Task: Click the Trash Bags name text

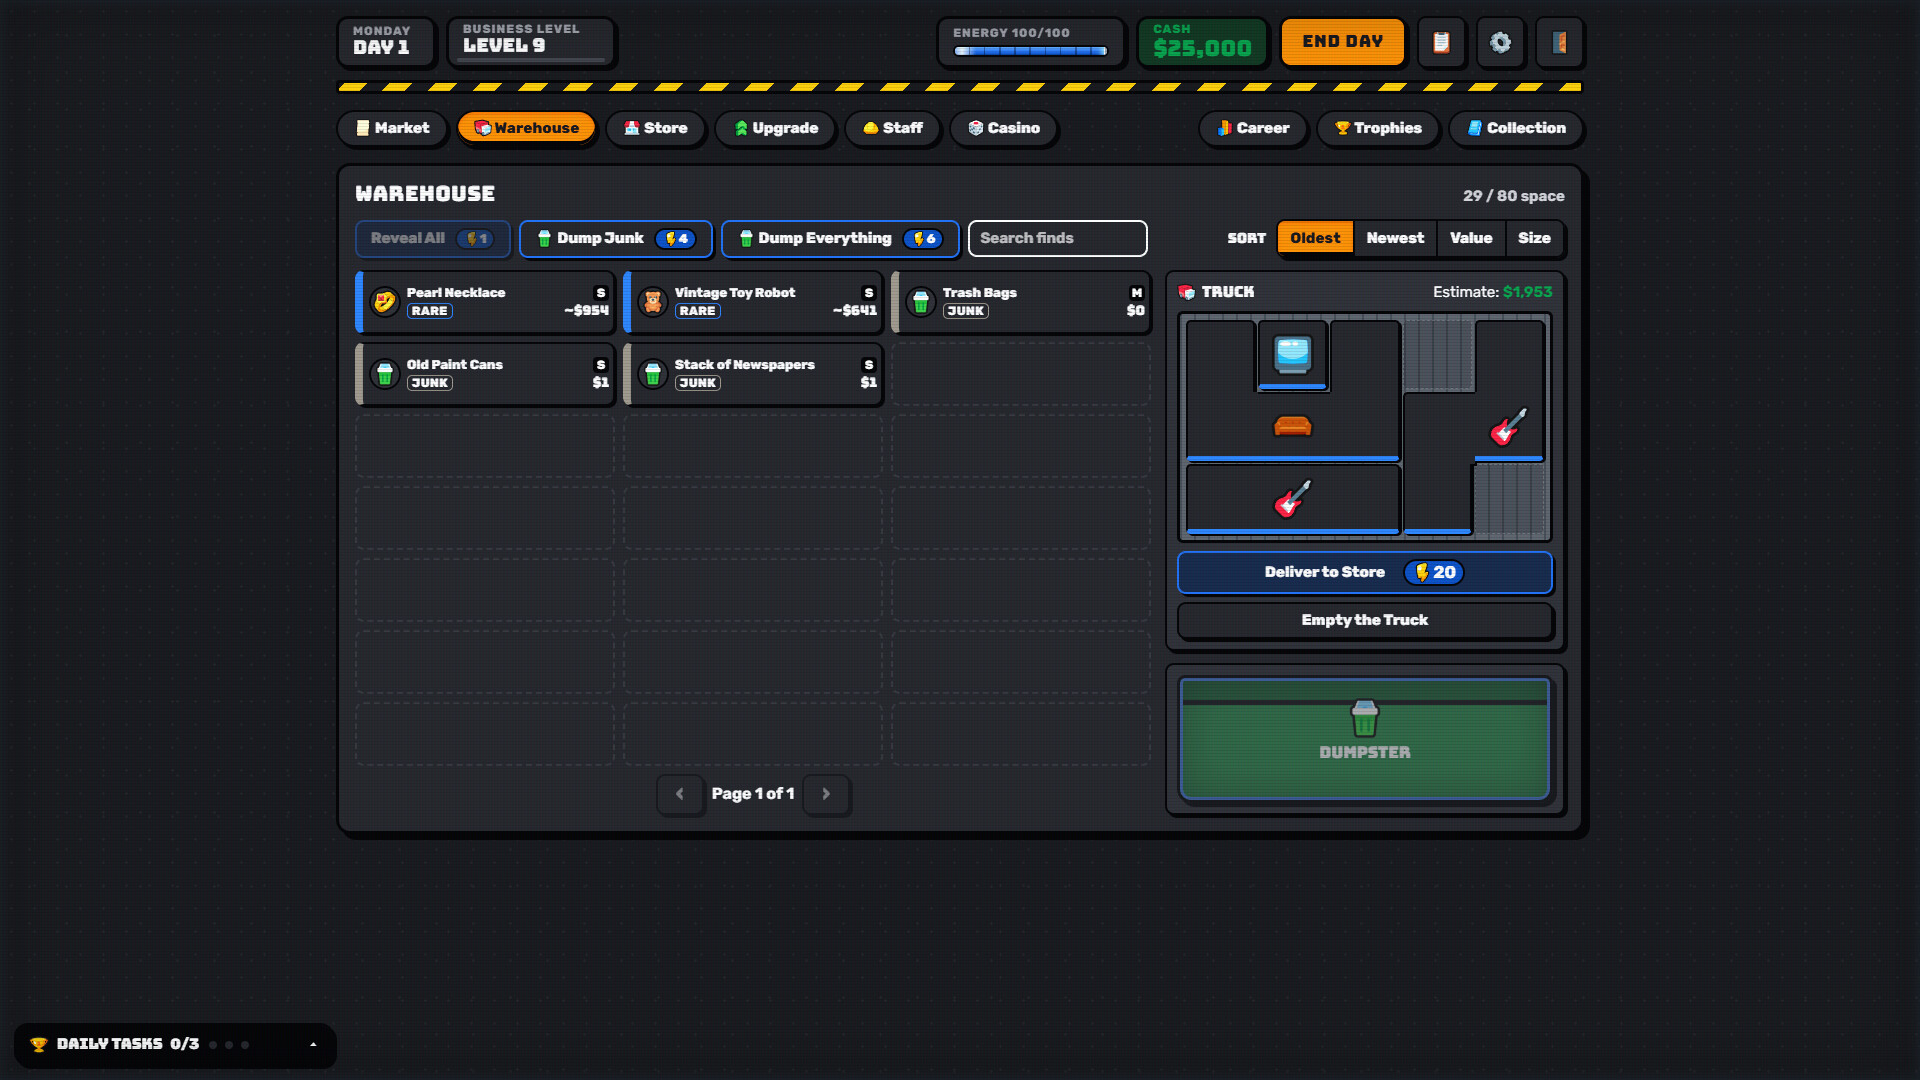Action: pyautogui.click(x=979, y=293)
